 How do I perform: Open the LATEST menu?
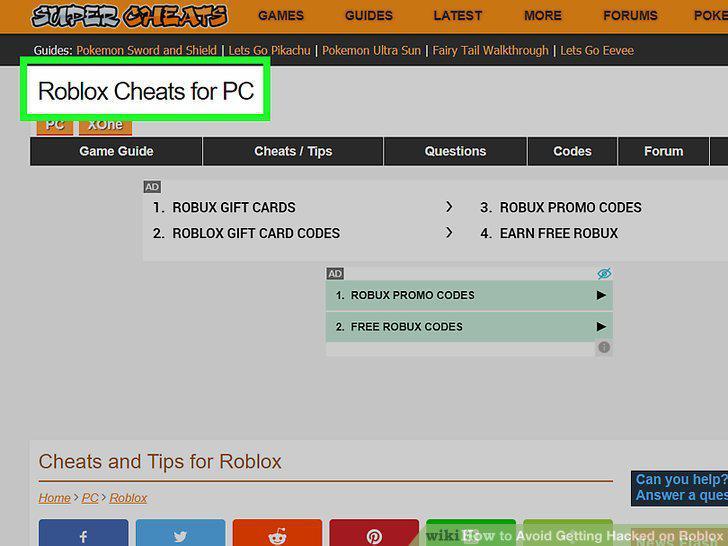pos(457,16)
